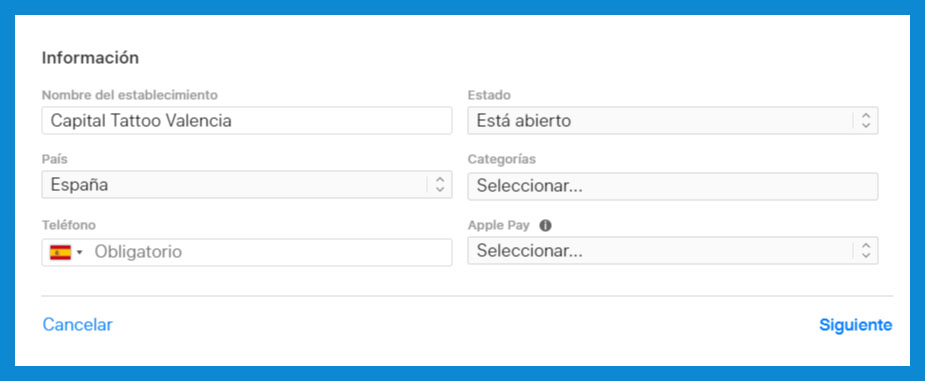Click the Apple Pay label text
This screenshot has height=381, width=925.
click(498, 225)
